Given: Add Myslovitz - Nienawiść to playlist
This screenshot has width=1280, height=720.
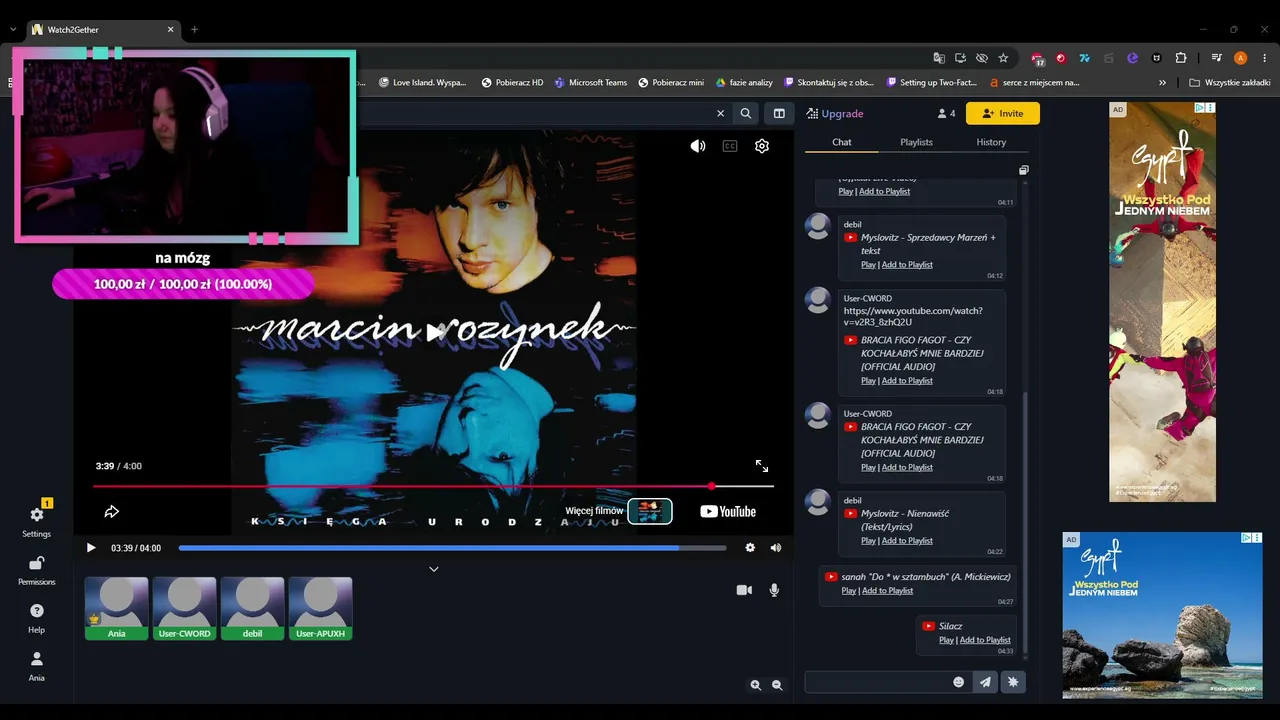Looking at the screenshot, I should coord(907,541).
